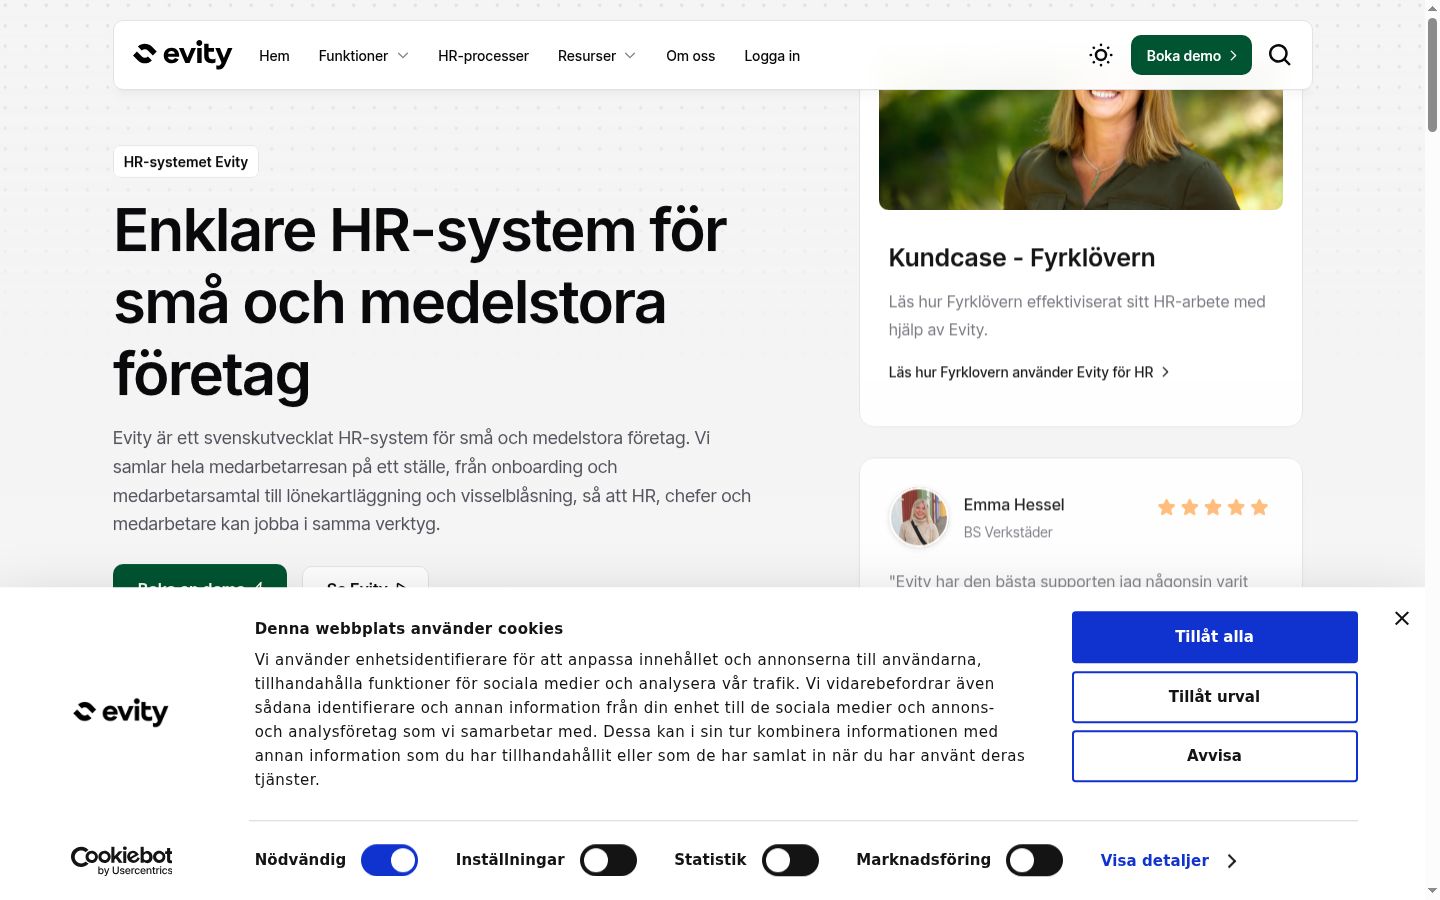
Task: Close the cookie banner with the X
Action: tap(1402, 618)
